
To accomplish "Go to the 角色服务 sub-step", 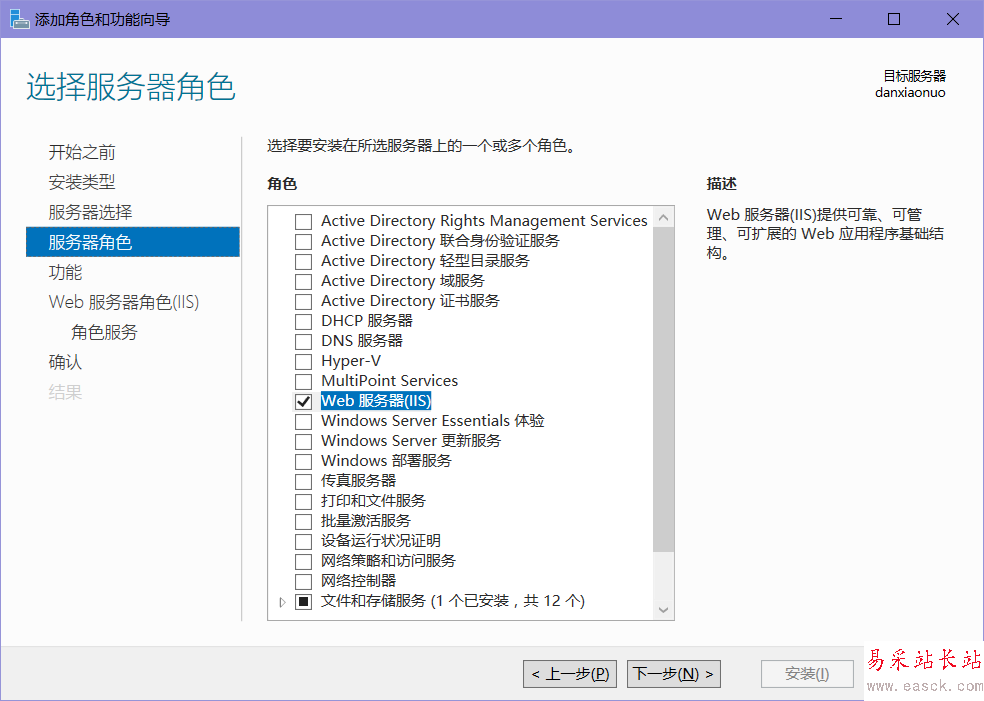I will [104, 332].
